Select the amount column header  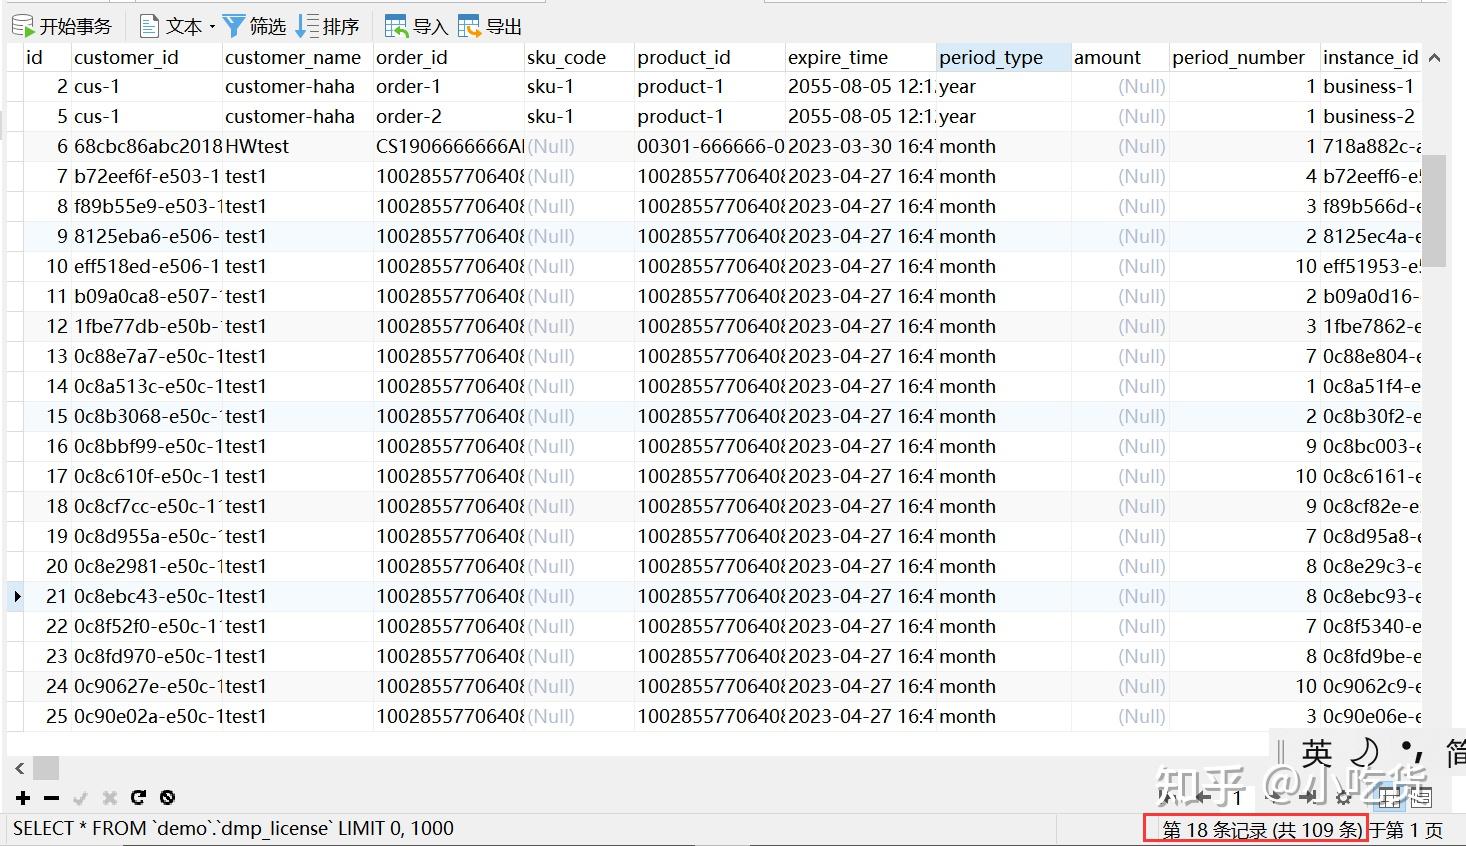pos(1120,57)
